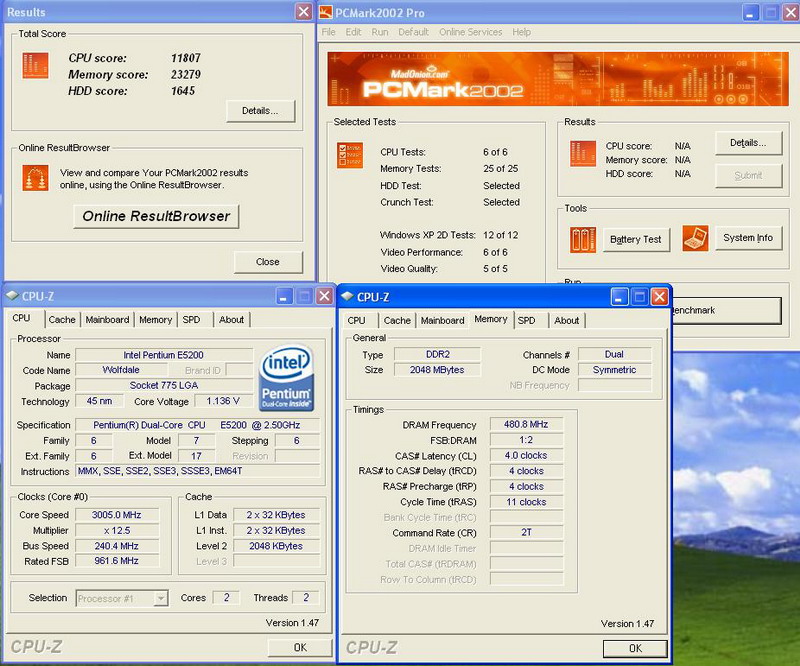Open the Run menu in PCMark2002

(x=380, y=32)
